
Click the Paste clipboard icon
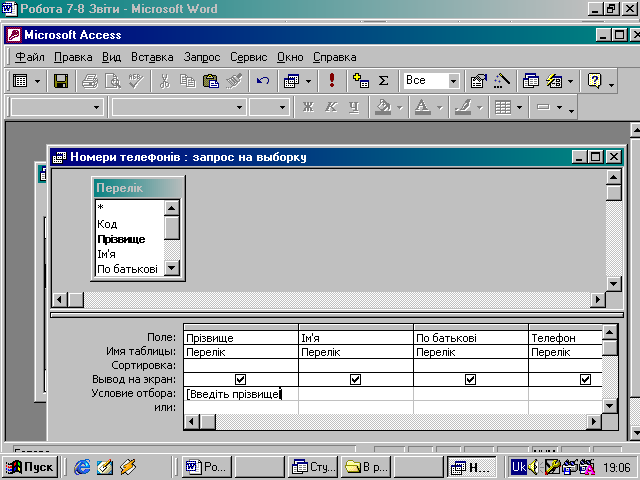pos(211,81)
